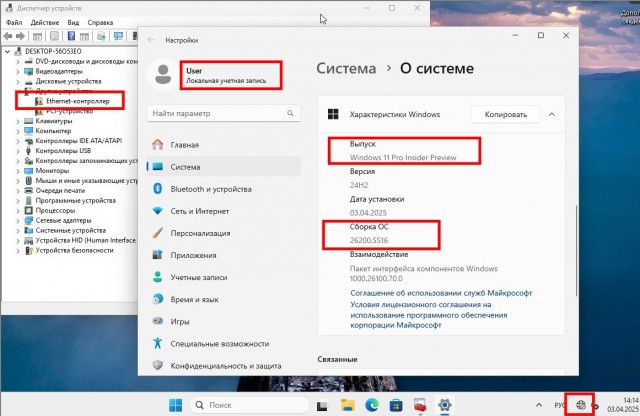Open the Properties toolbar icon in Device Manager
This screenshot has height=416, width=640.
54,36
